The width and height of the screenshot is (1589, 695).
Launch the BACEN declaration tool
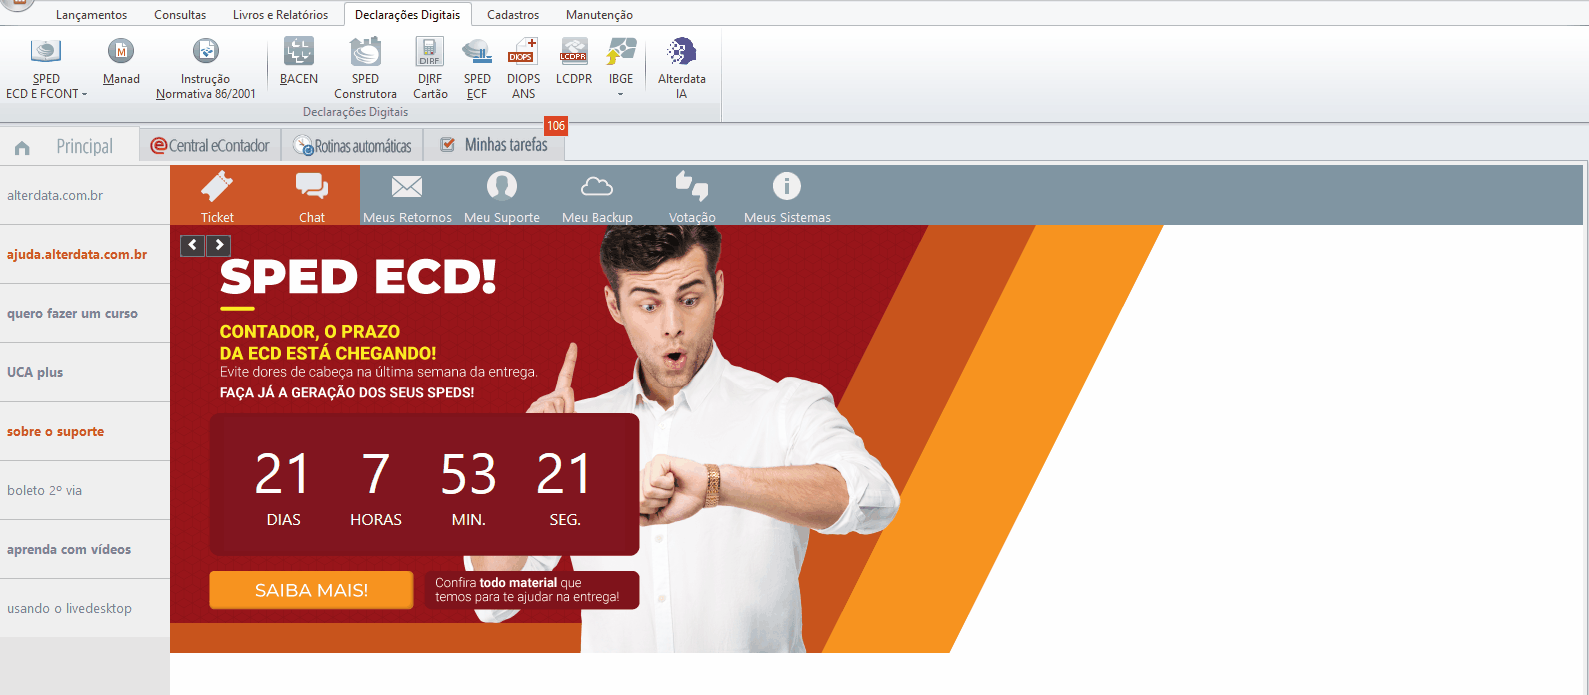click(298, 61)
